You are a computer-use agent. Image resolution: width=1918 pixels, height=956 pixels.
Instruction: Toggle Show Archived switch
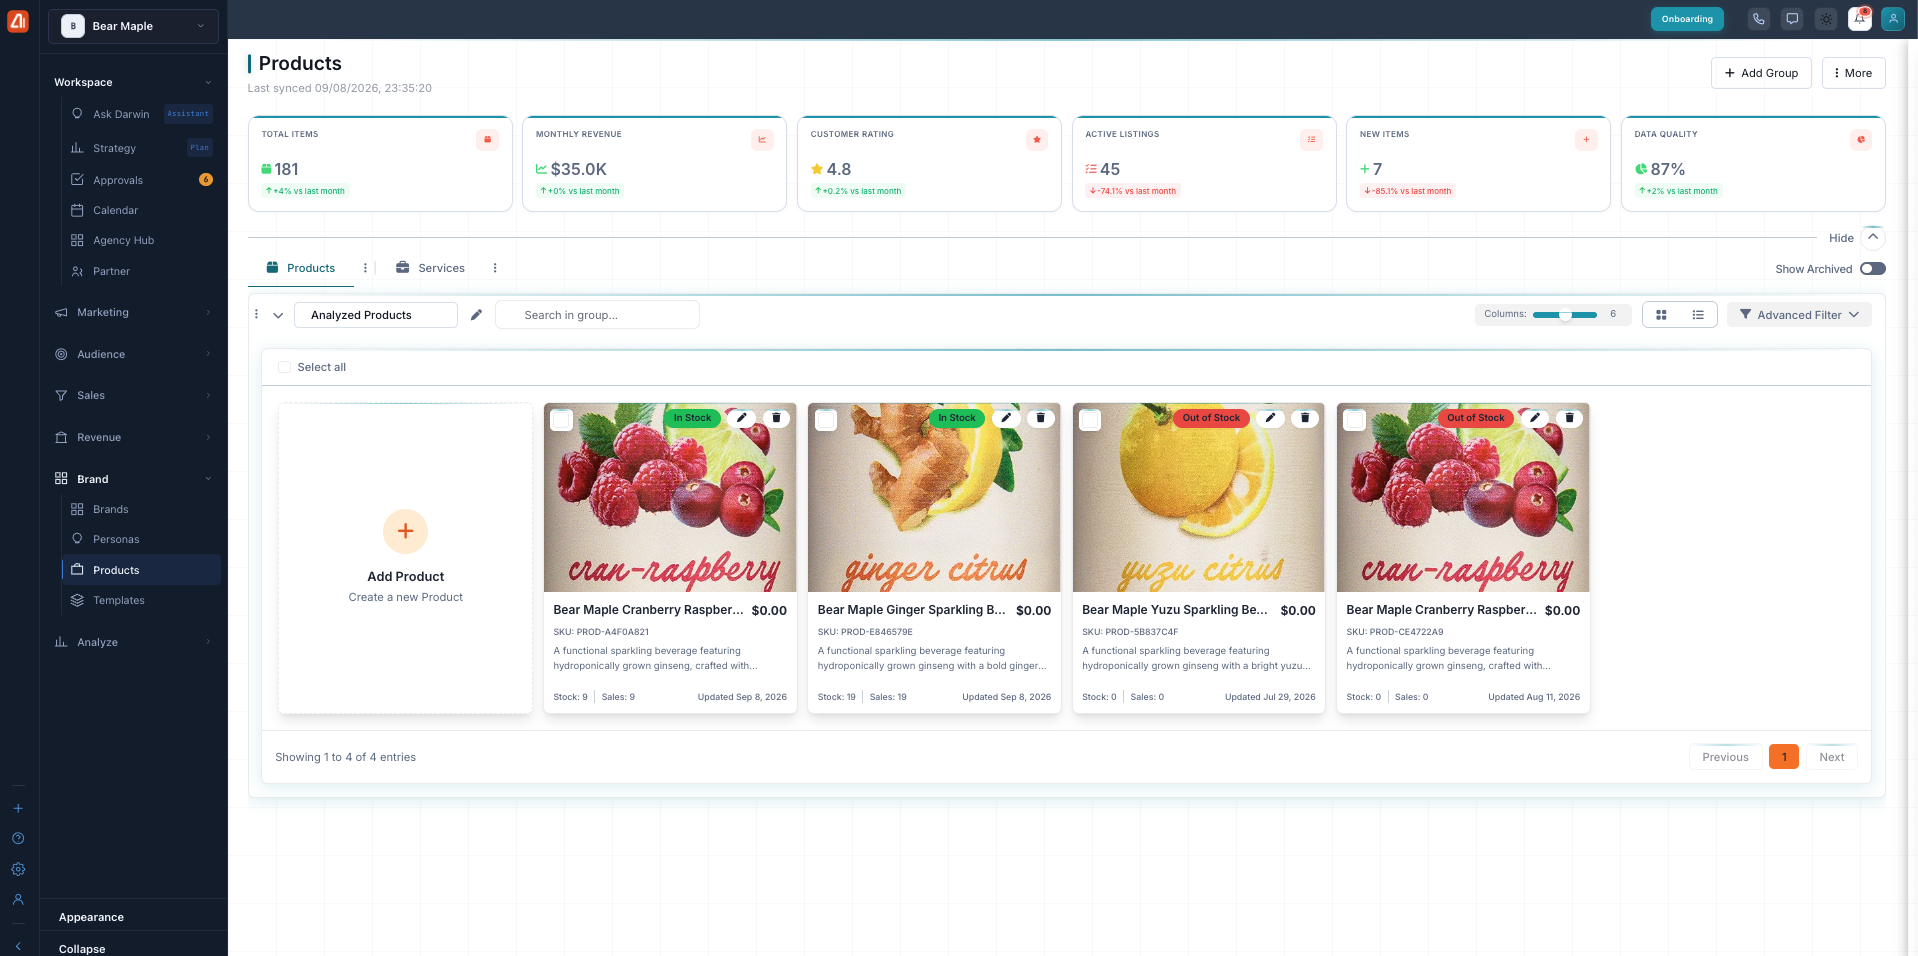click(x=1872, y=269)
